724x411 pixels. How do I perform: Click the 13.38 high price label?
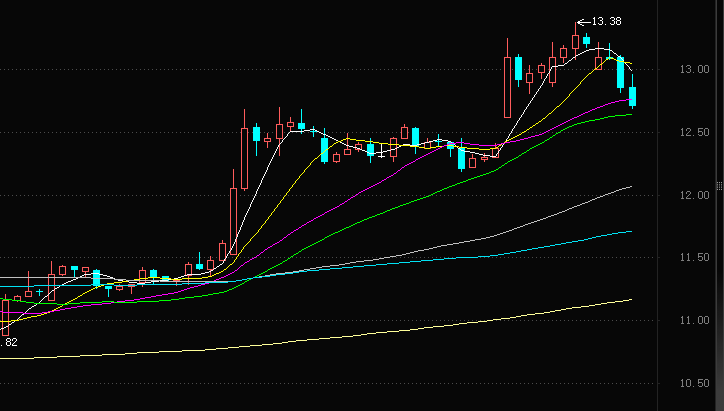606,21
